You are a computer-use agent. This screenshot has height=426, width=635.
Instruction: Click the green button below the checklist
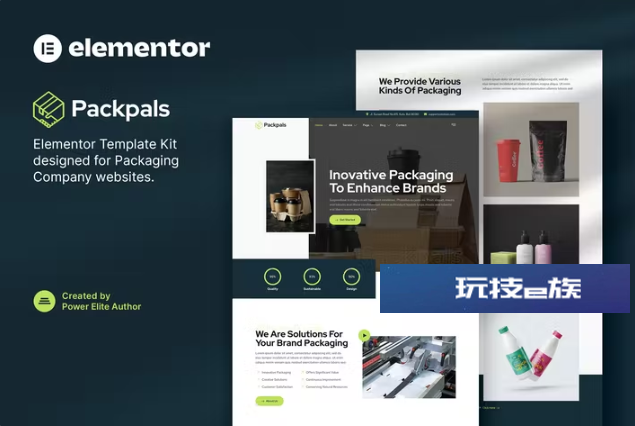269,401
